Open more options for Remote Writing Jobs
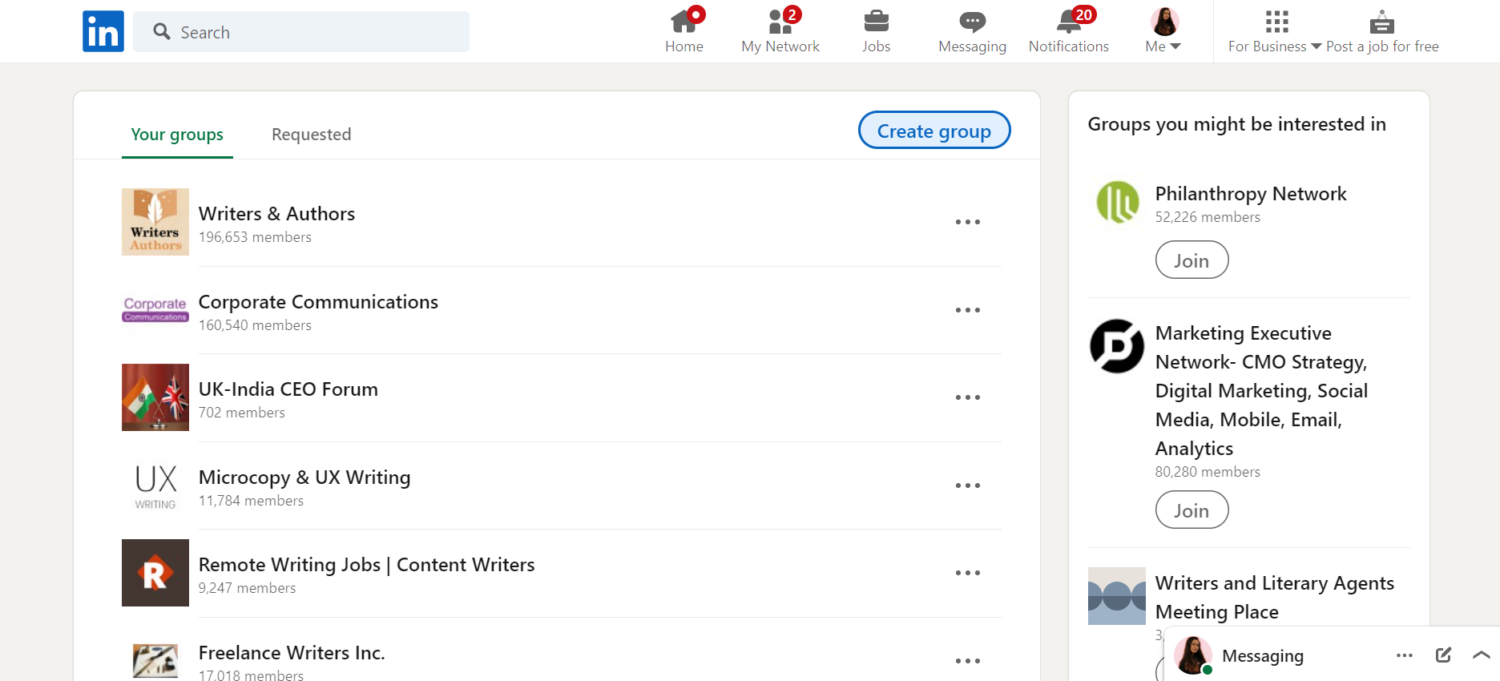 coord(967,573)
